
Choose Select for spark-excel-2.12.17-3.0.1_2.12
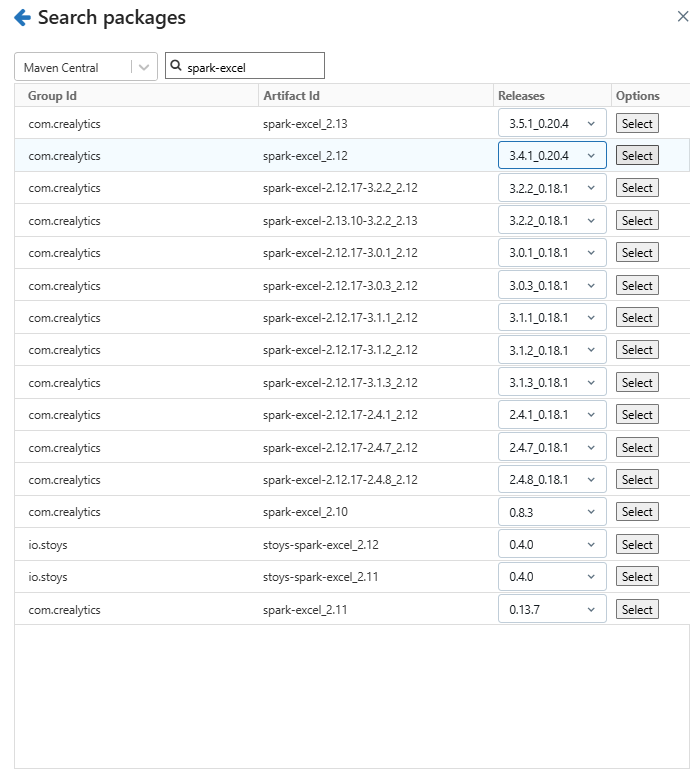point(637,253)
